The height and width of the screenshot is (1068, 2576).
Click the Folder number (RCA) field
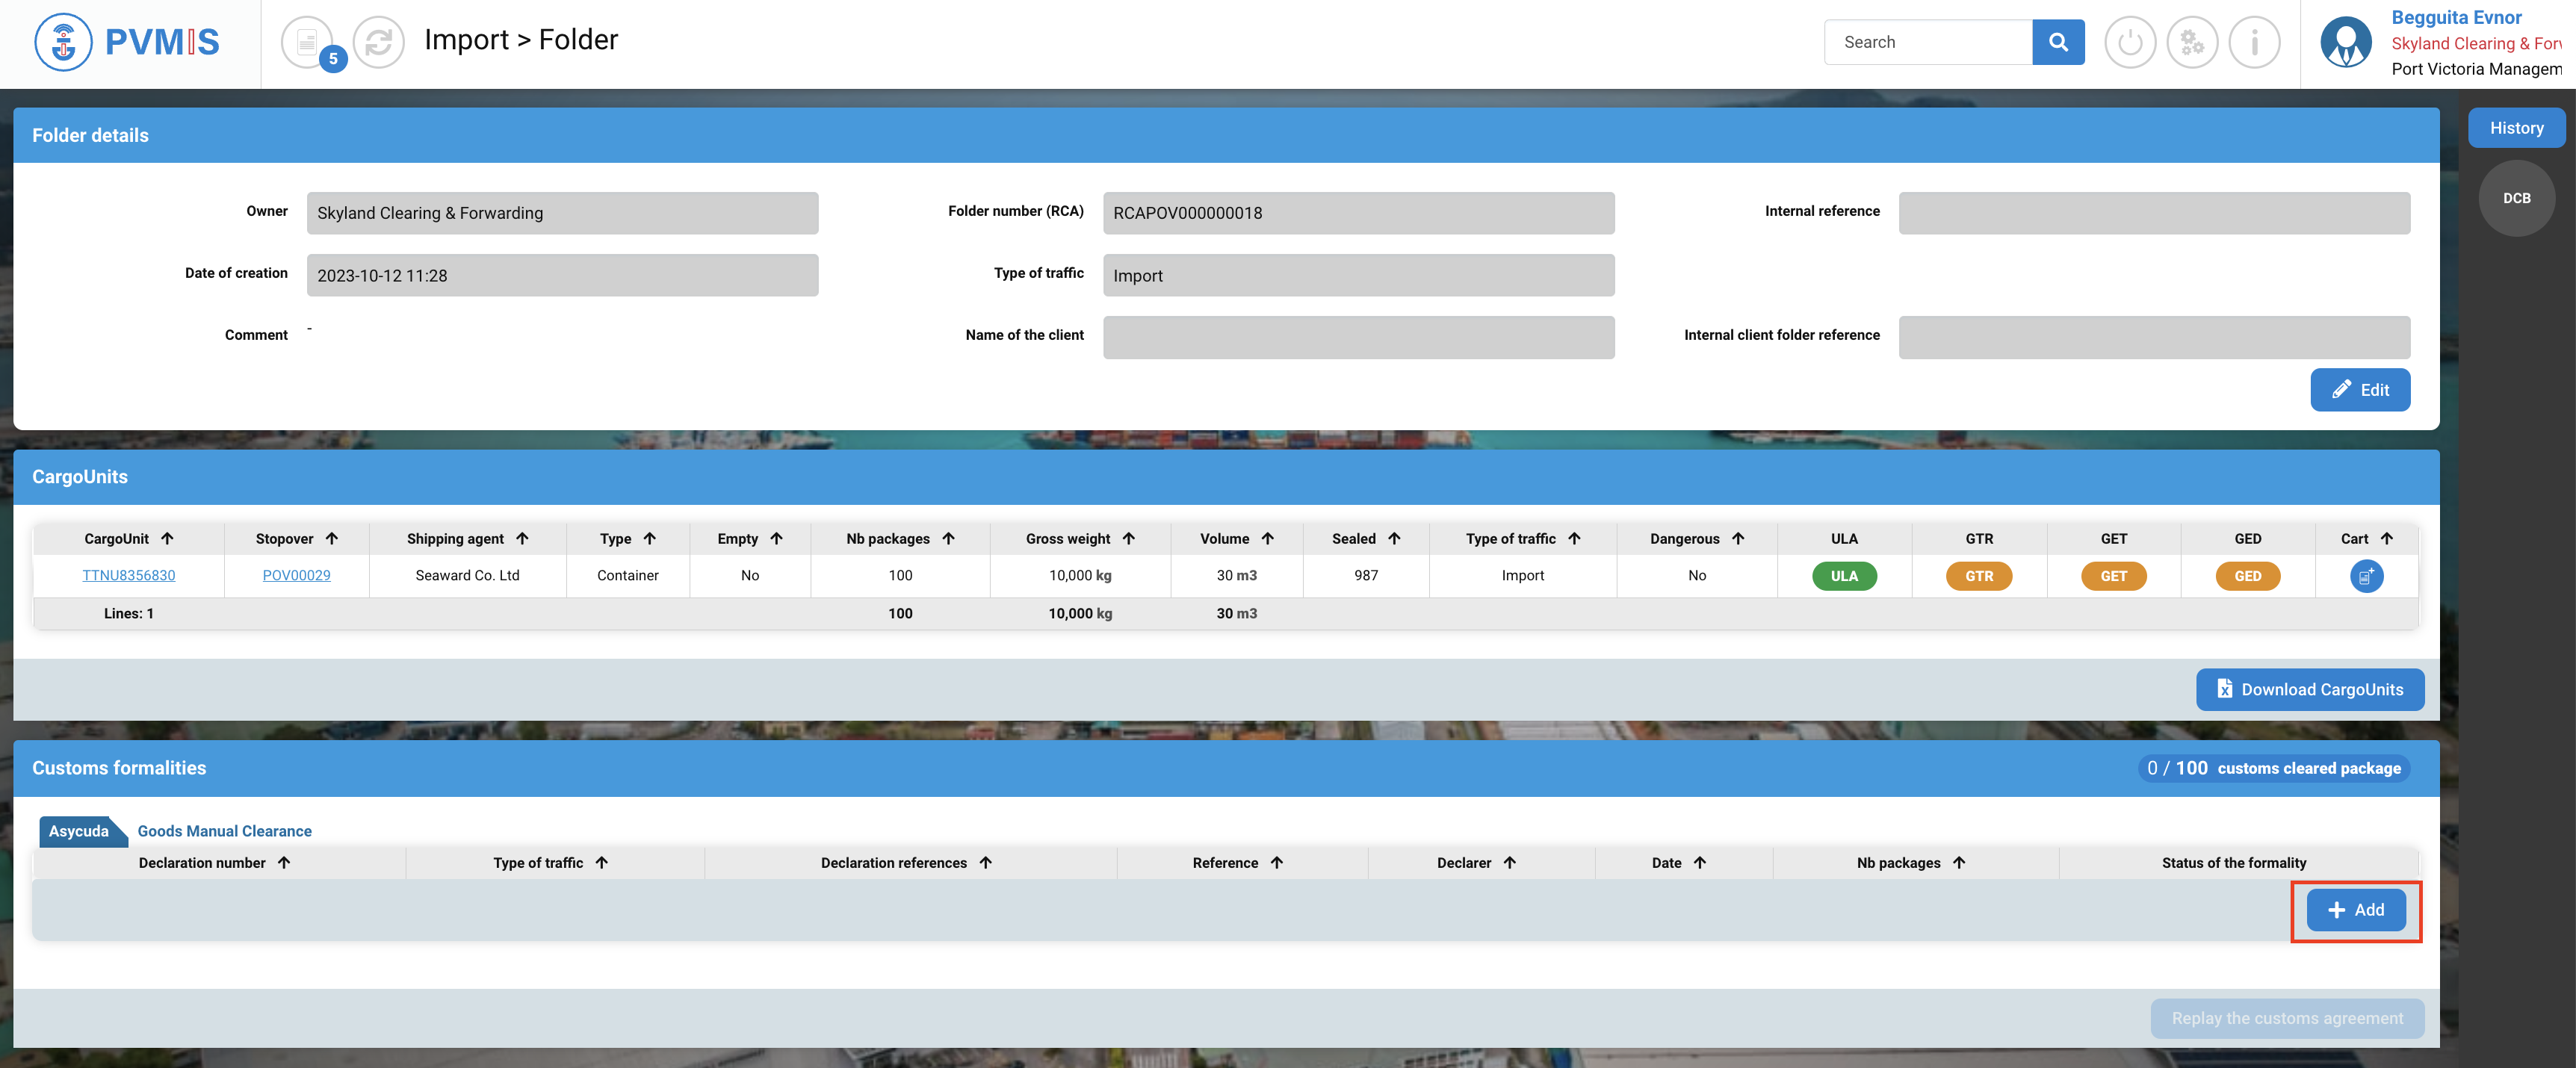1358,213
